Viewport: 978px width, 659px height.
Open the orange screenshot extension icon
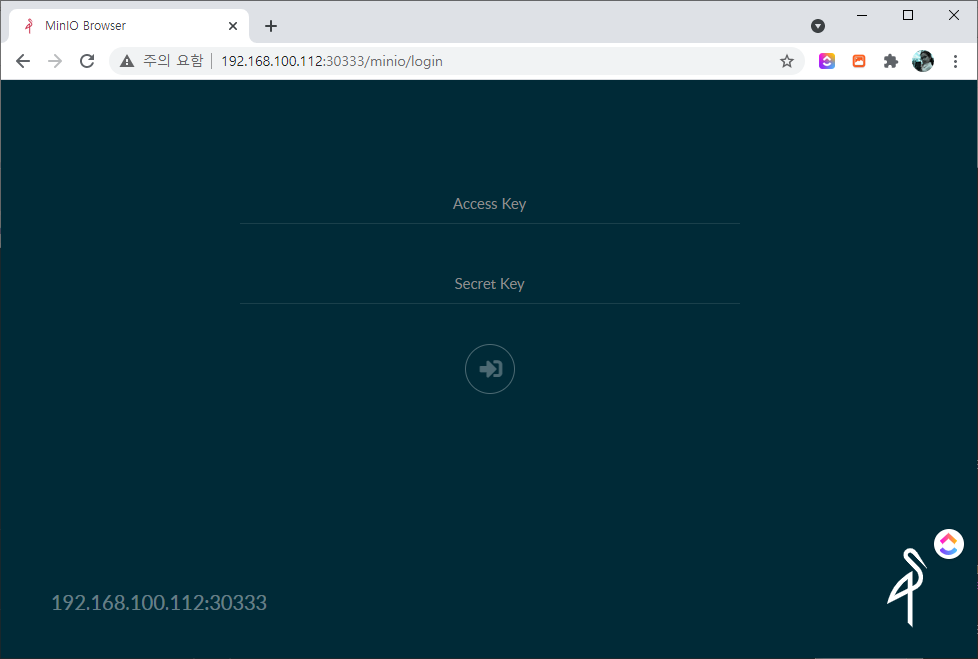pyautogui.click(x=859, y=61)
